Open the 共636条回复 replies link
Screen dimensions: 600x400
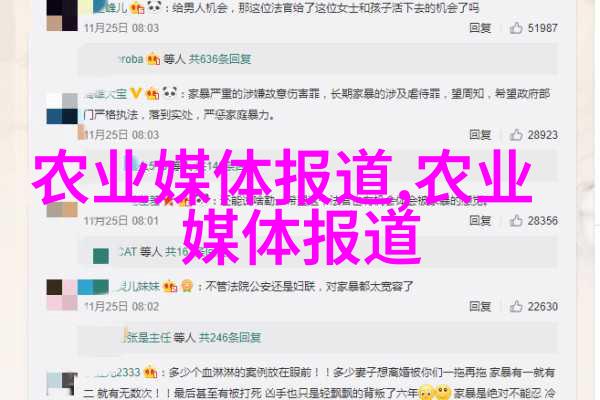click(220, 59)
